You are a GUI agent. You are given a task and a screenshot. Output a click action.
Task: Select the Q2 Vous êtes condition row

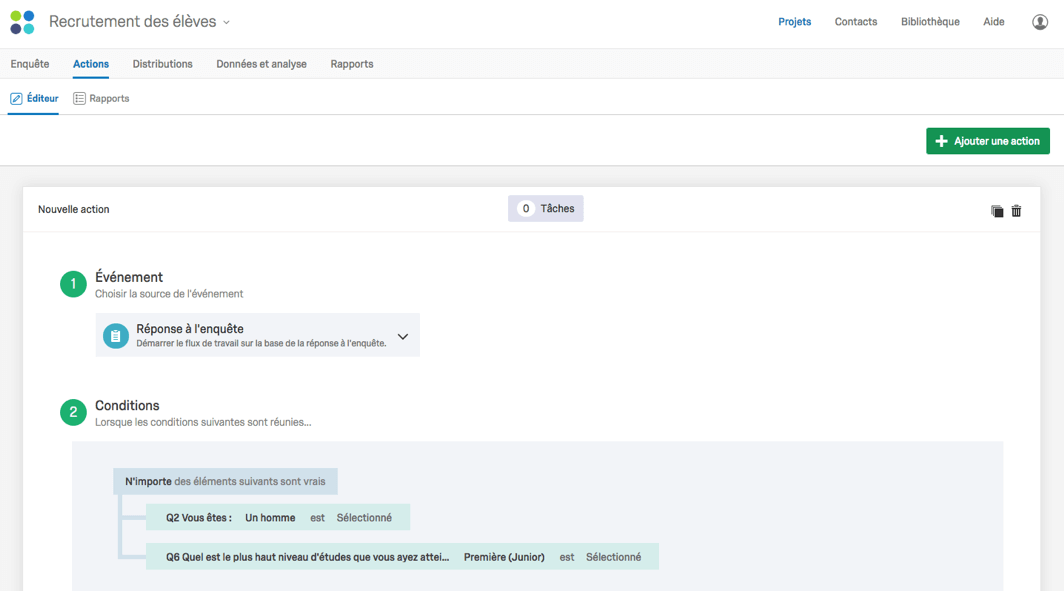pyautogui.click(x=278, y=518)
